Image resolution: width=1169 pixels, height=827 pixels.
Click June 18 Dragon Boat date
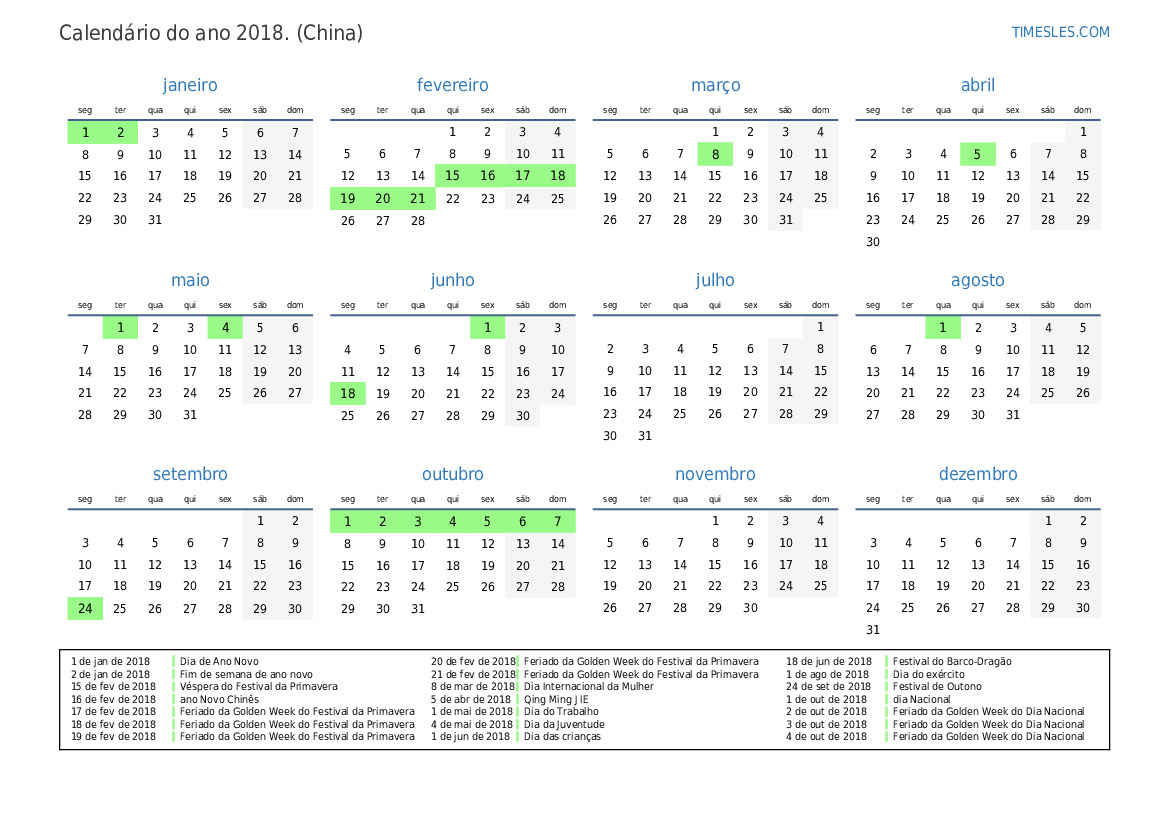click(x=348, y=394)
